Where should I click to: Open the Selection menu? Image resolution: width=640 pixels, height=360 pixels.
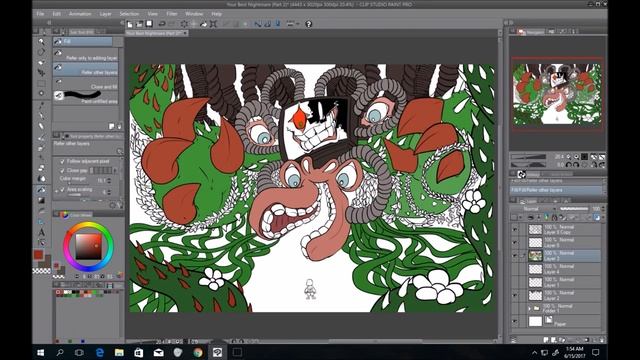point(129,14)
